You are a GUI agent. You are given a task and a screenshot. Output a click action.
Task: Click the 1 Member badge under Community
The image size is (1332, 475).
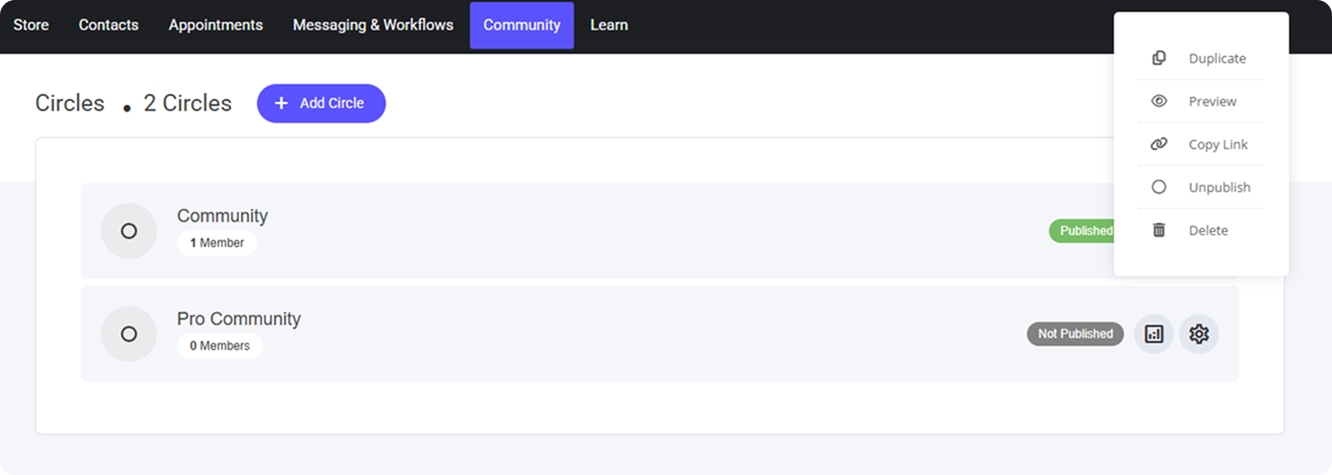pos(217,243)
